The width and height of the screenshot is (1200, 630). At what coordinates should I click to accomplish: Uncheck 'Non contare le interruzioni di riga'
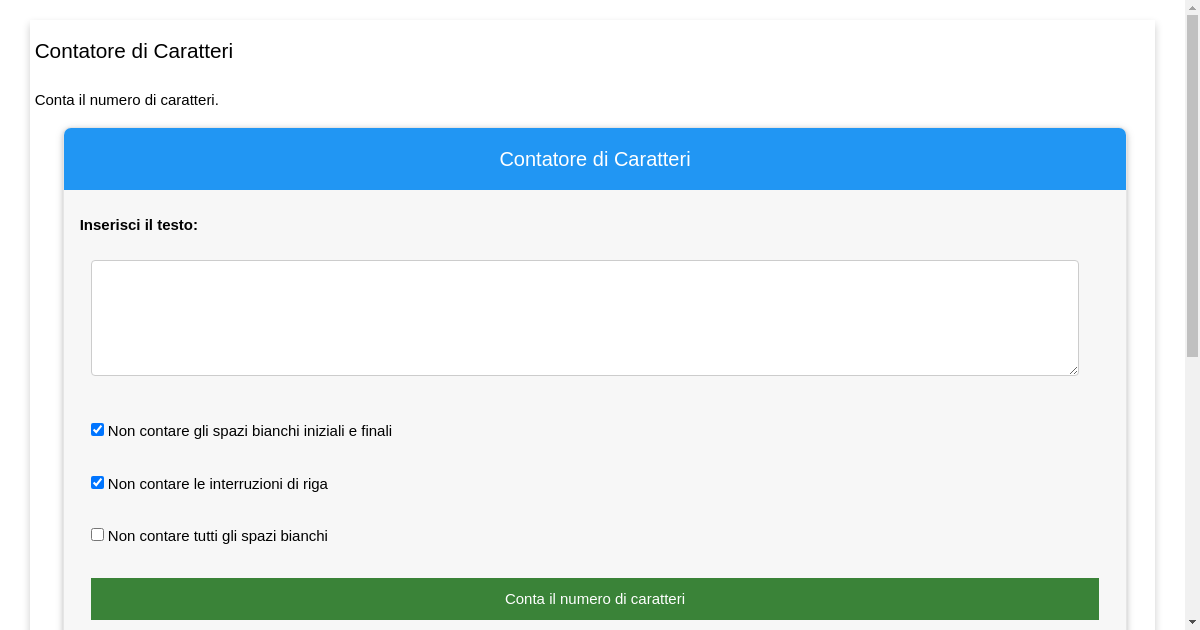(97, 481)
